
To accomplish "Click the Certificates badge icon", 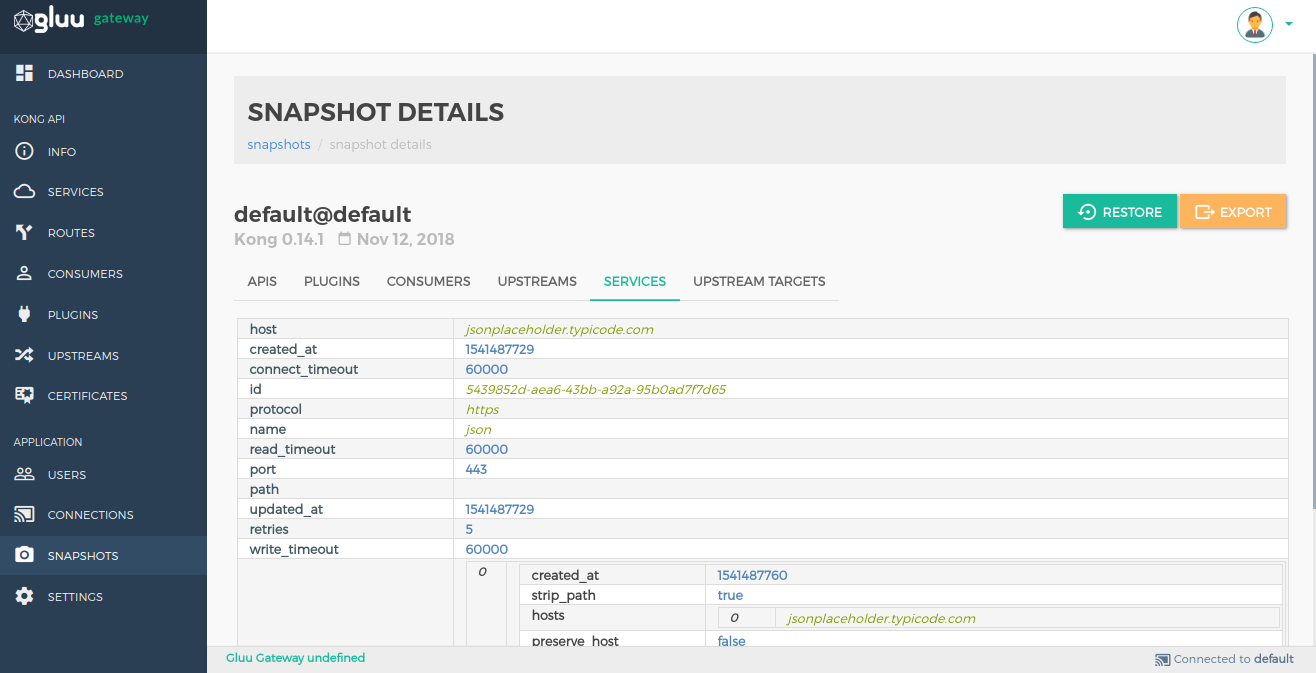I will 24,395.
